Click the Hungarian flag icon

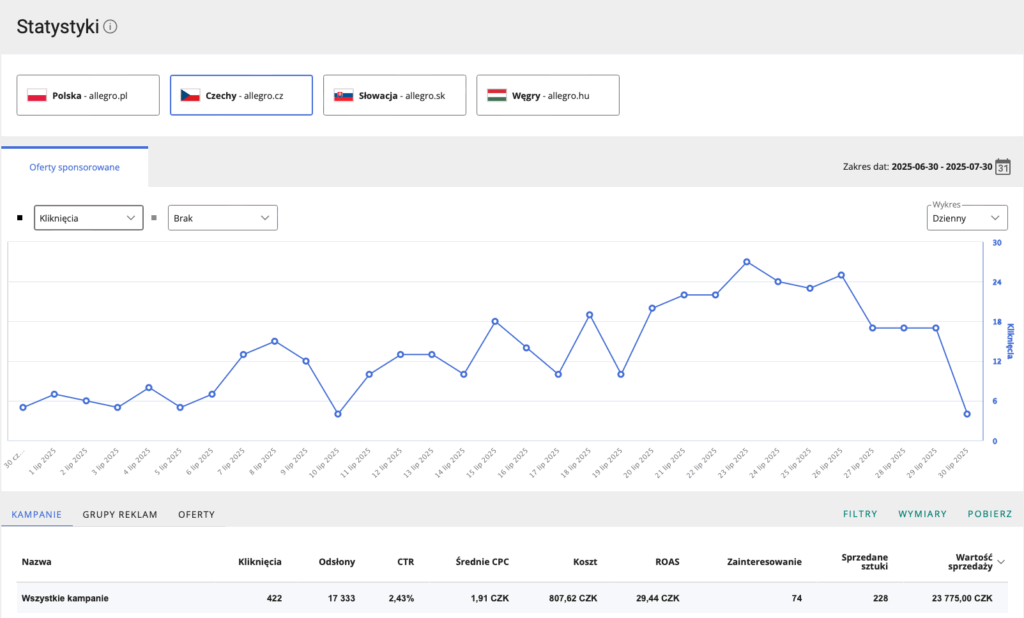[496, 96]
